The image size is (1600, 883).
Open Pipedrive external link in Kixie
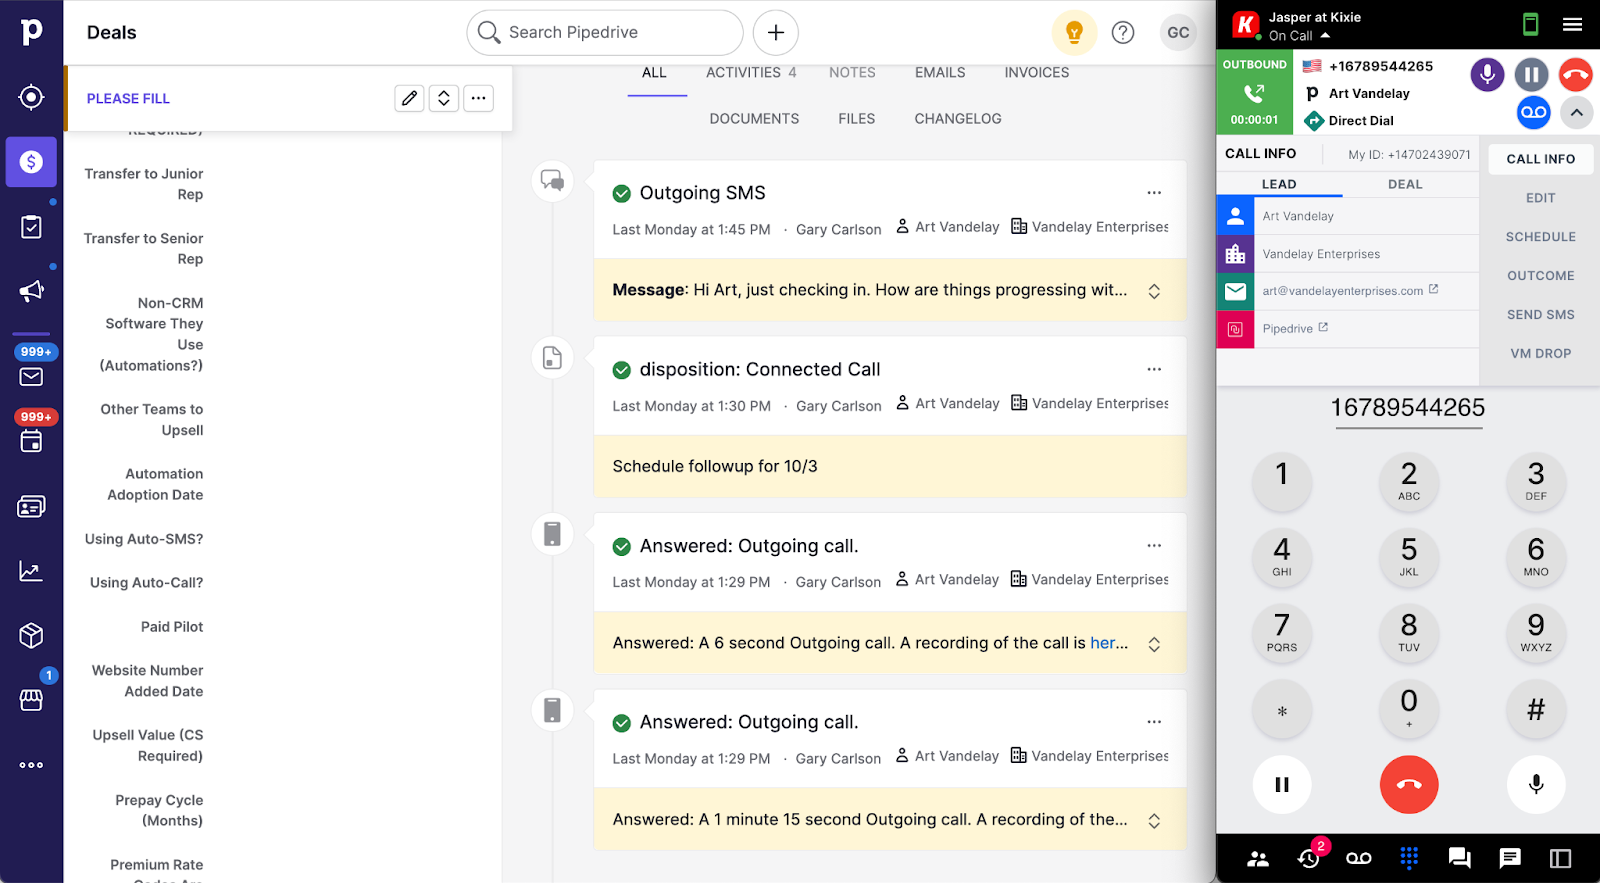point(1295,329)
